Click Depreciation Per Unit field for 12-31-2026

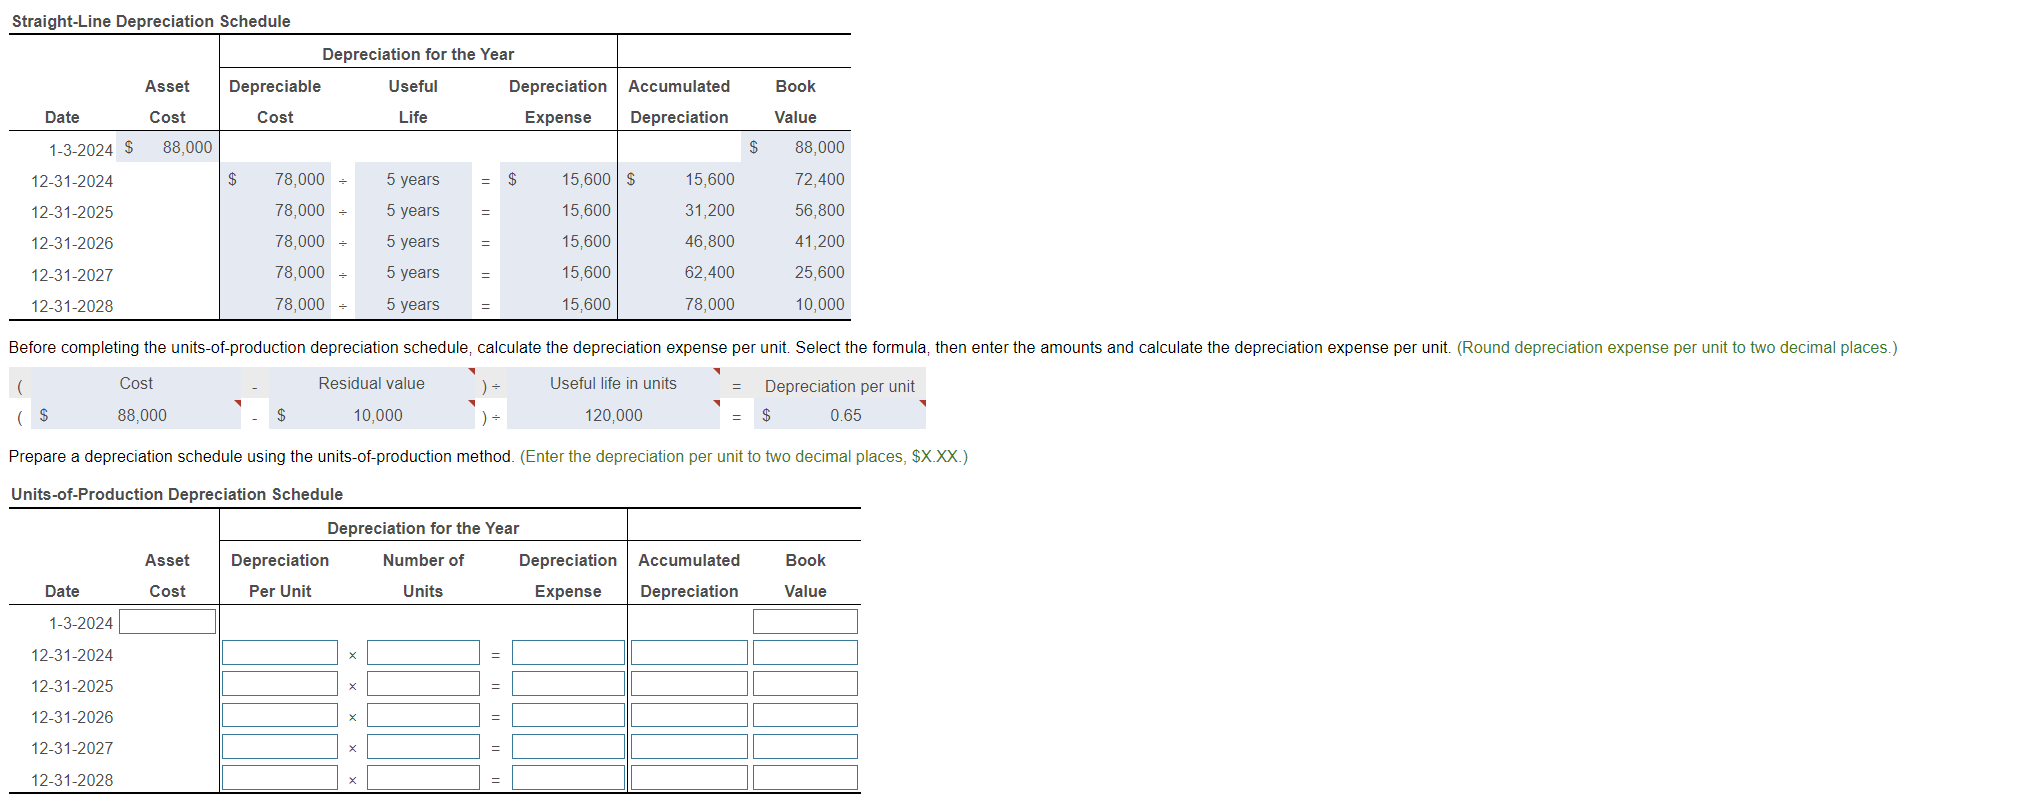click(x=280, y=715)
